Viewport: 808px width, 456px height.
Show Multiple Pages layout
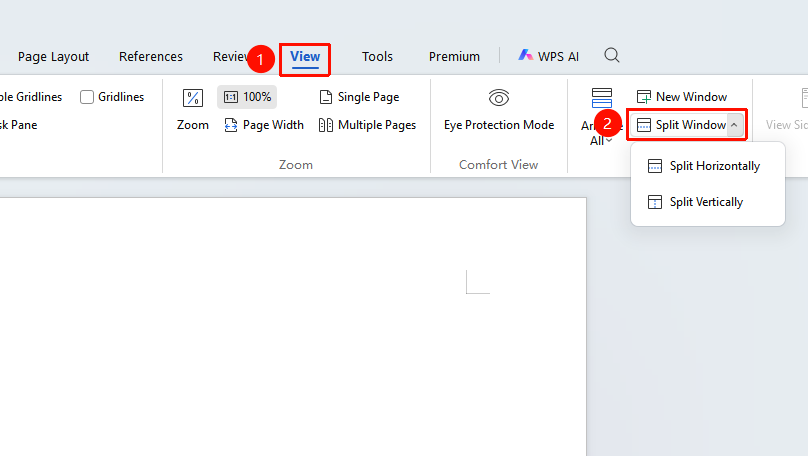367,125
